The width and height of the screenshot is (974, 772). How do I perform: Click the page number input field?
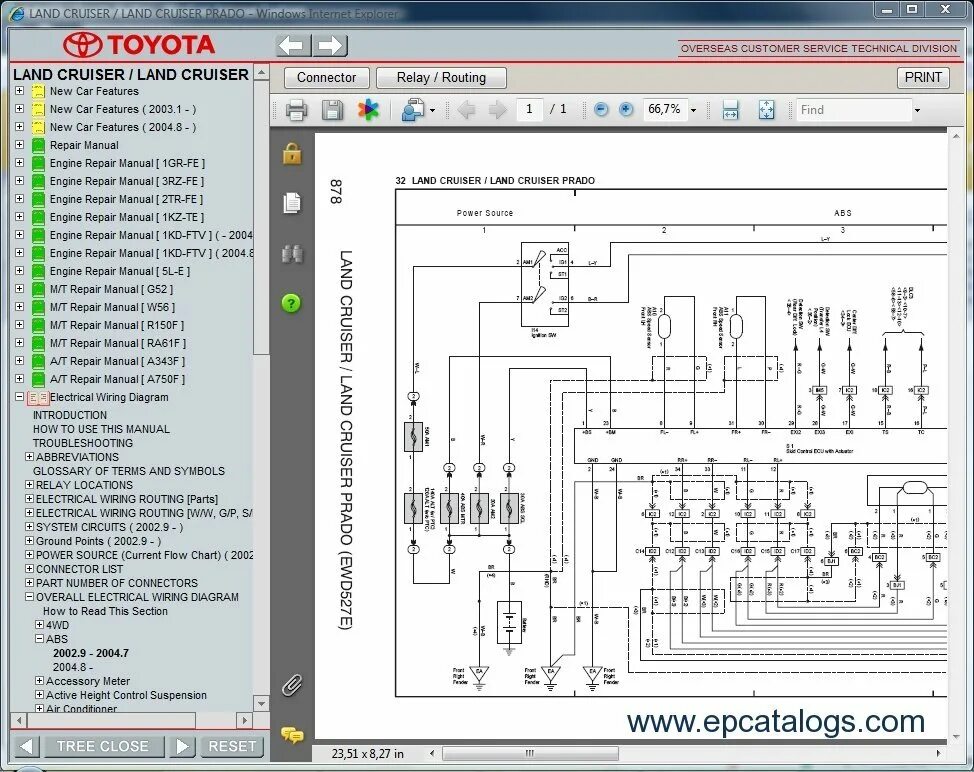pos(529,109)
